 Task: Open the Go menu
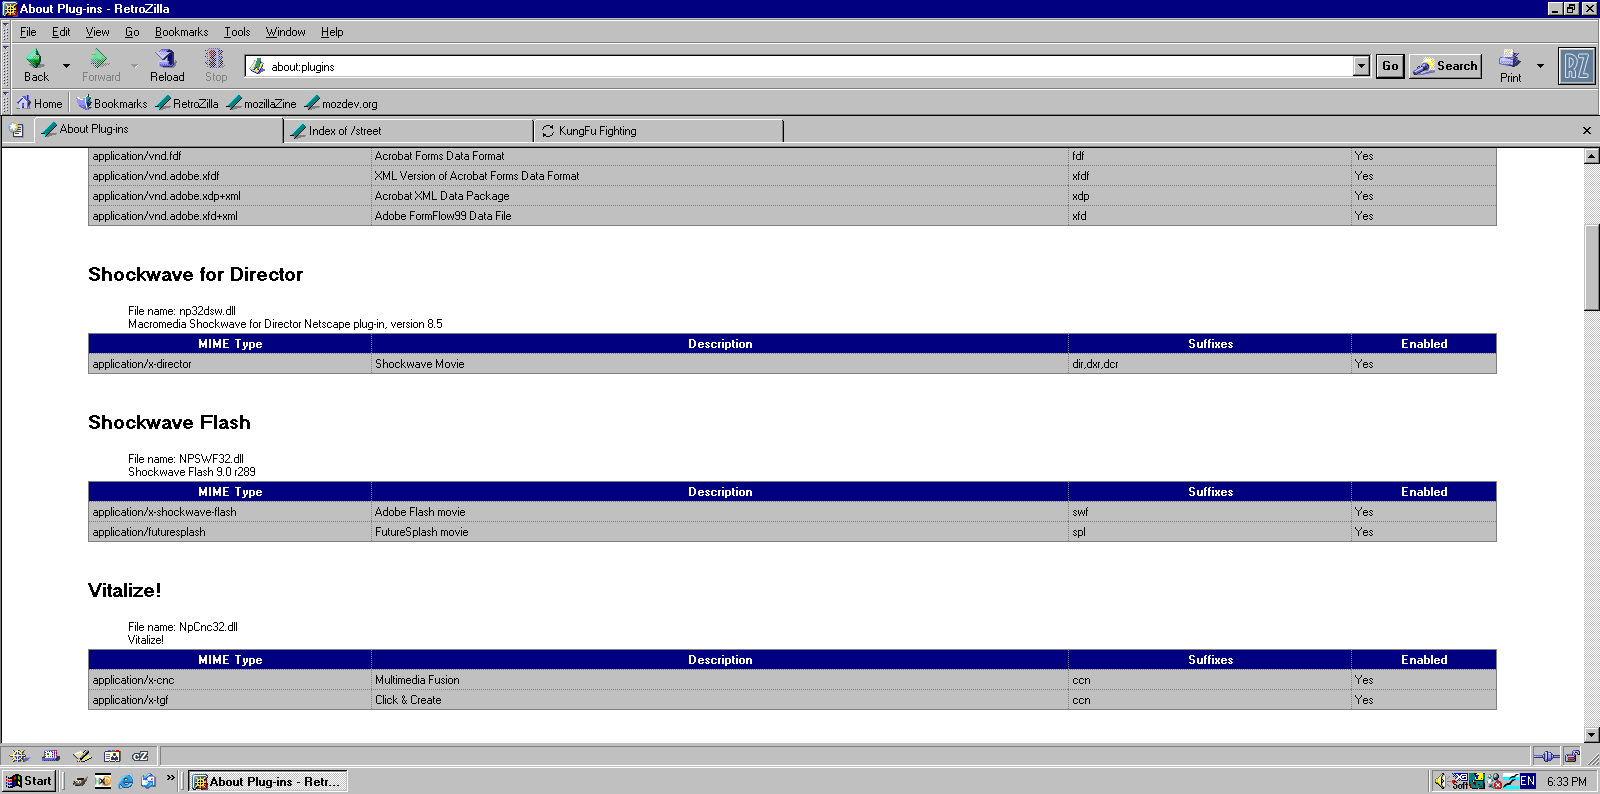[x=132, y=32]
